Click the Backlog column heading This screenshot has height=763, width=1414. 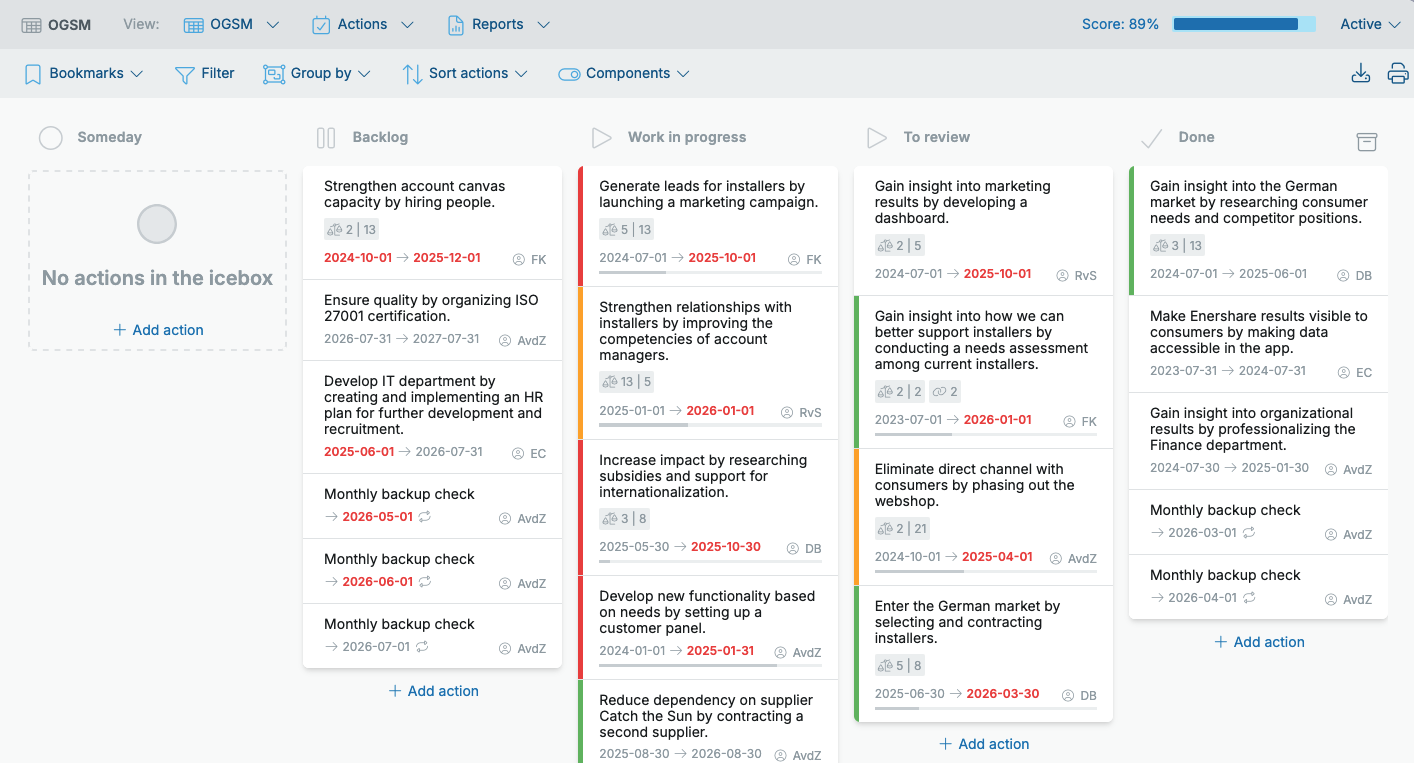point(380,137)
